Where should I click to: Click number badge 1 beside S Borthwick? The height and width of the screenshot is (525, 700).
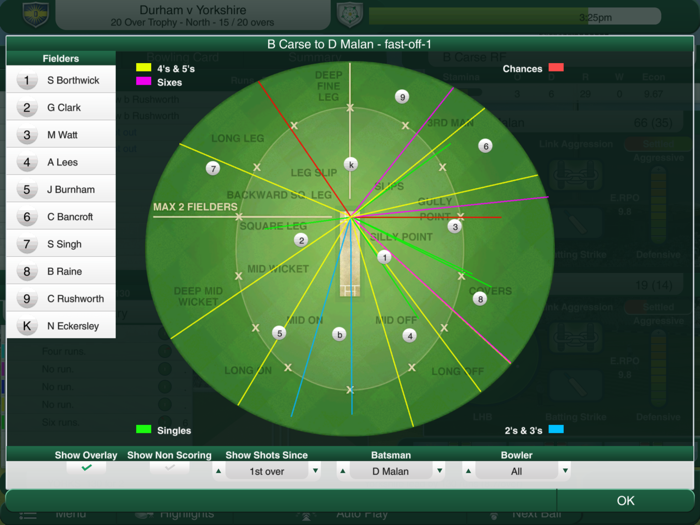point(27,80)
